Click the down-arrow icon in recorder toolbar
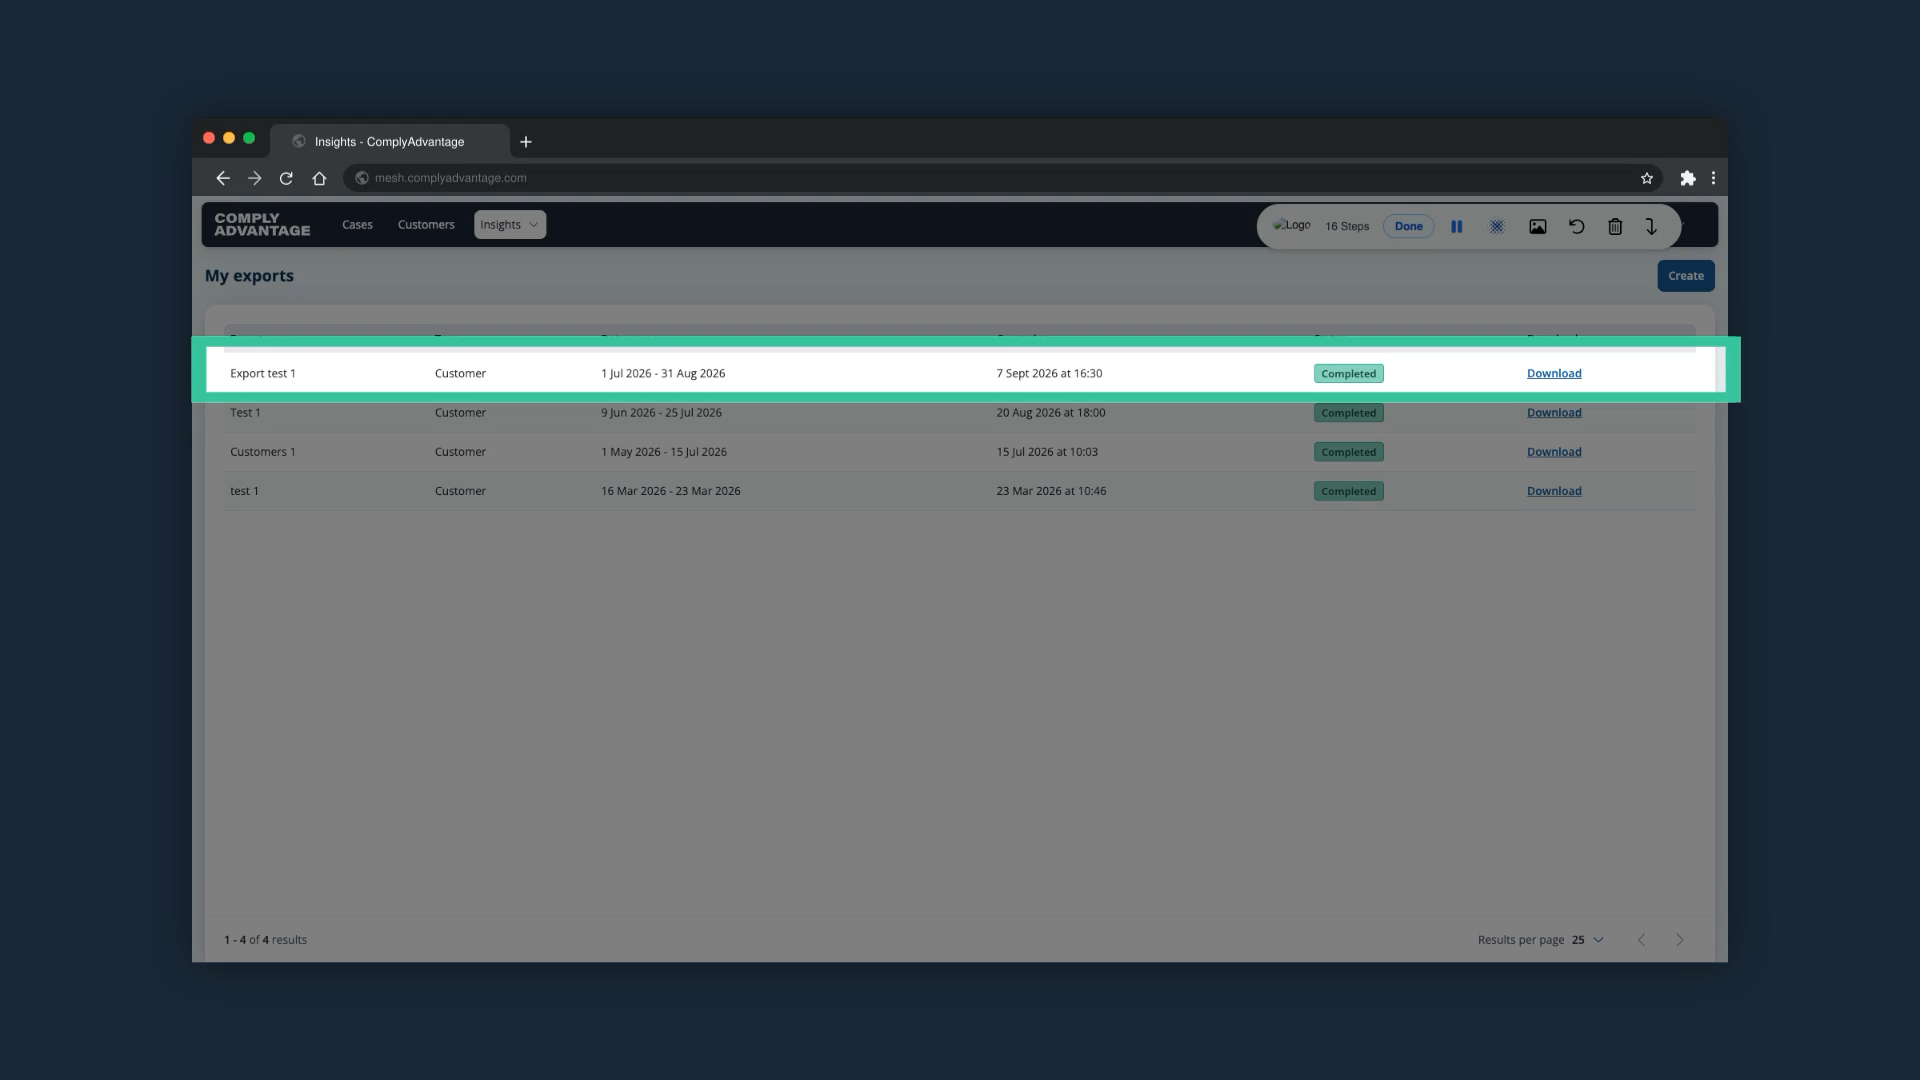This screenshot has height=1080, width=1920. pos(1651,227)
